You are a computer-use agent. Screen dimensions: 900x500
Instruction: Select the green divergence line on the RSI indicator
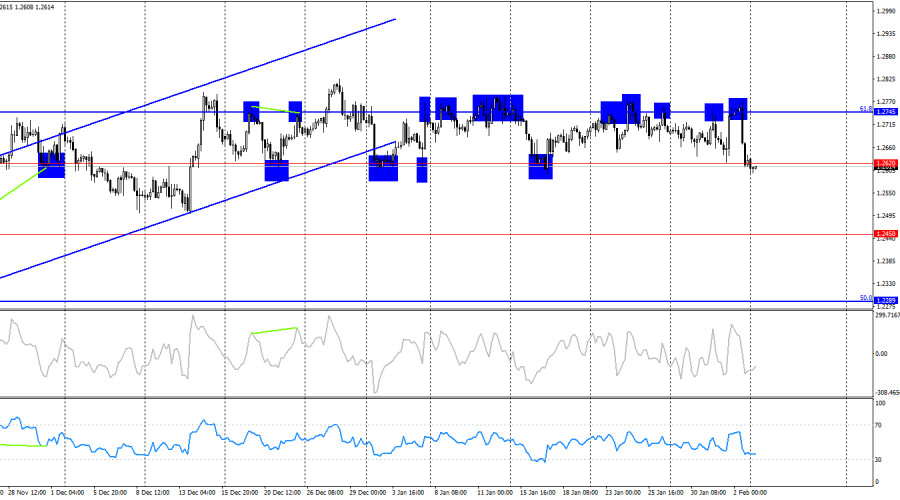point(23,445)
